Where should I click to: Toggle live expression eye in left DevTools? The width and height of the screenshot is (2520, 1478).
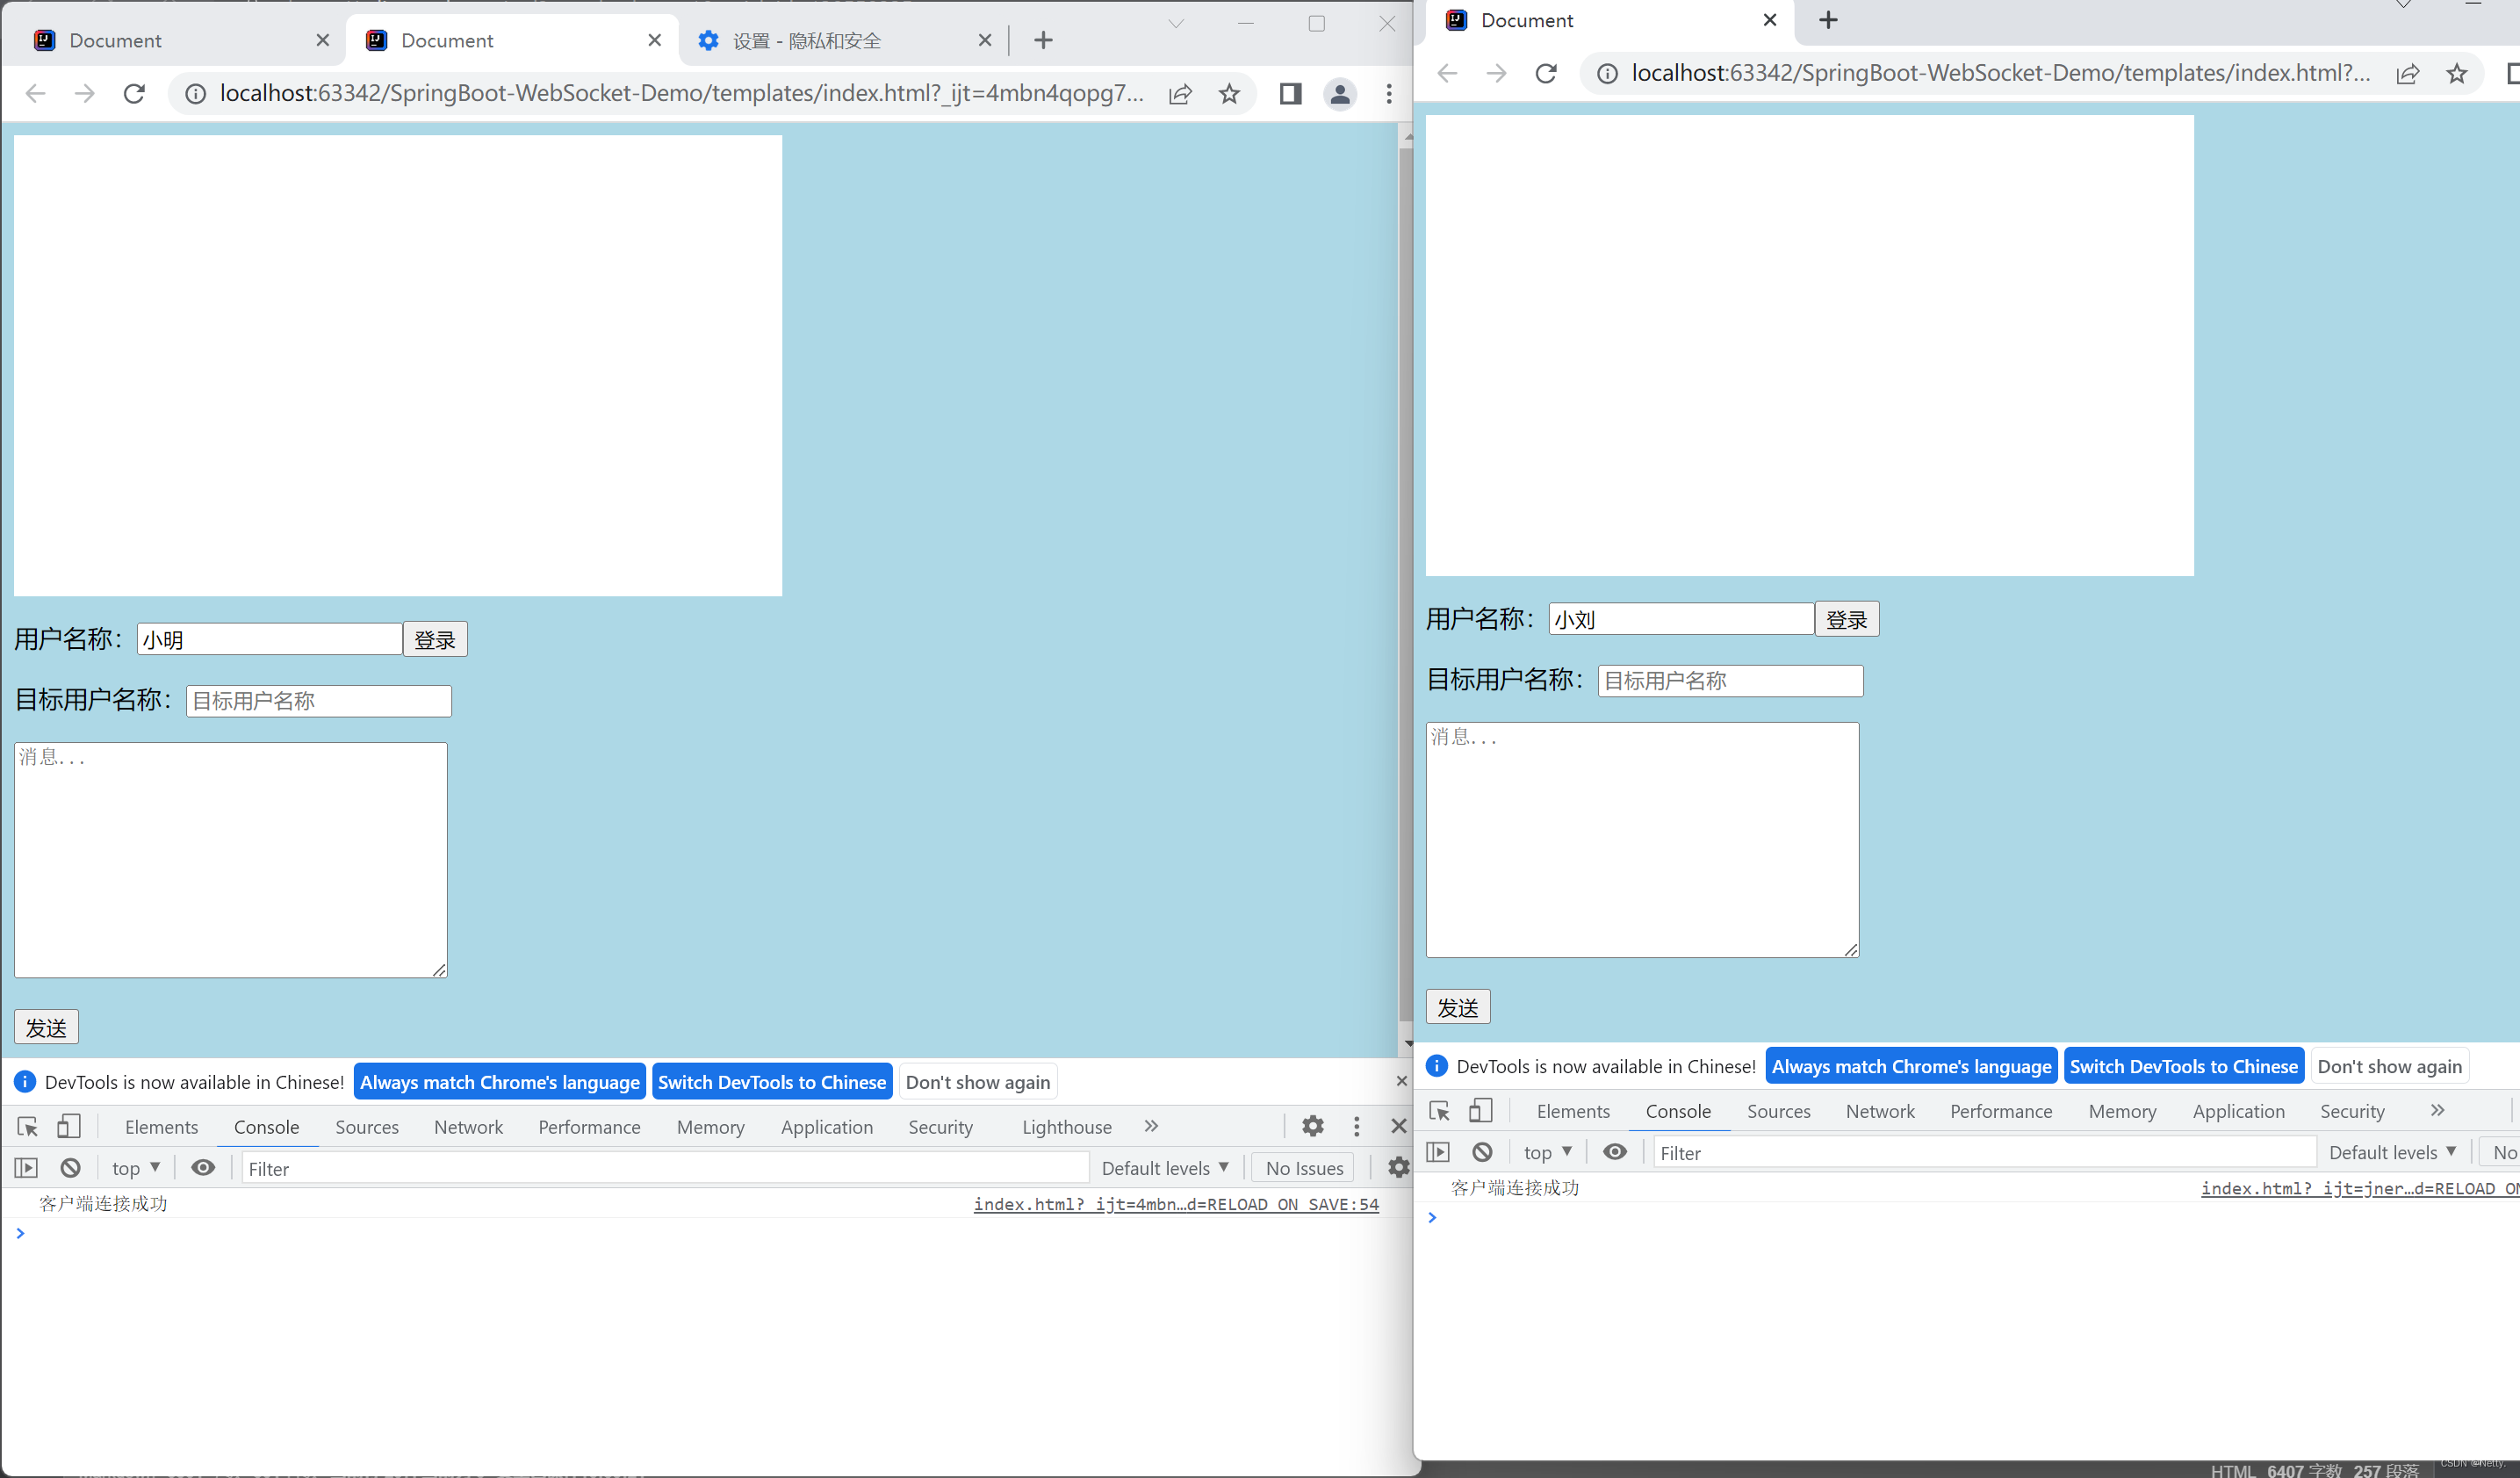pos(203,1168)
